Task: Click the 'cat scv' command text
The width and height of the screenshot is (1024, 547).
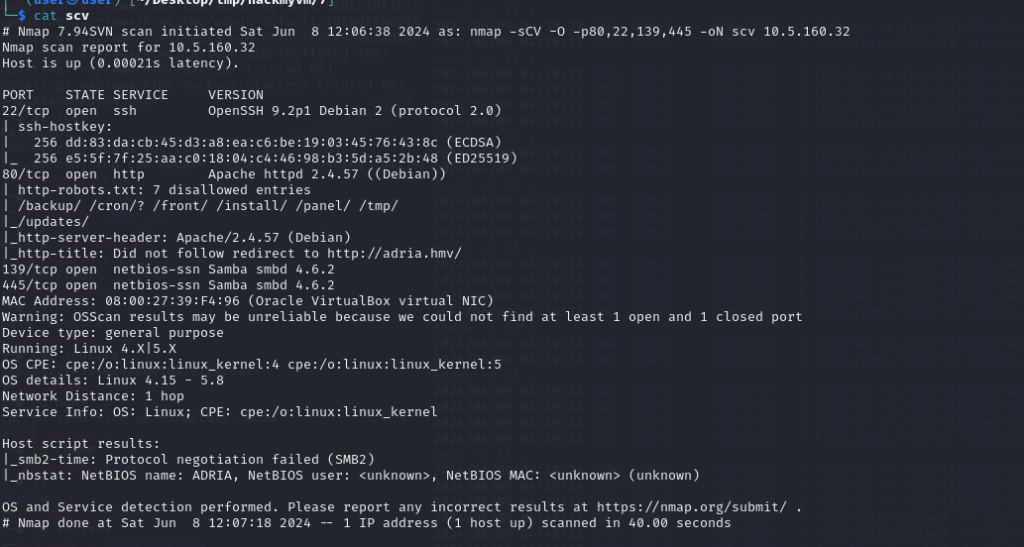Action: point(61,16)
